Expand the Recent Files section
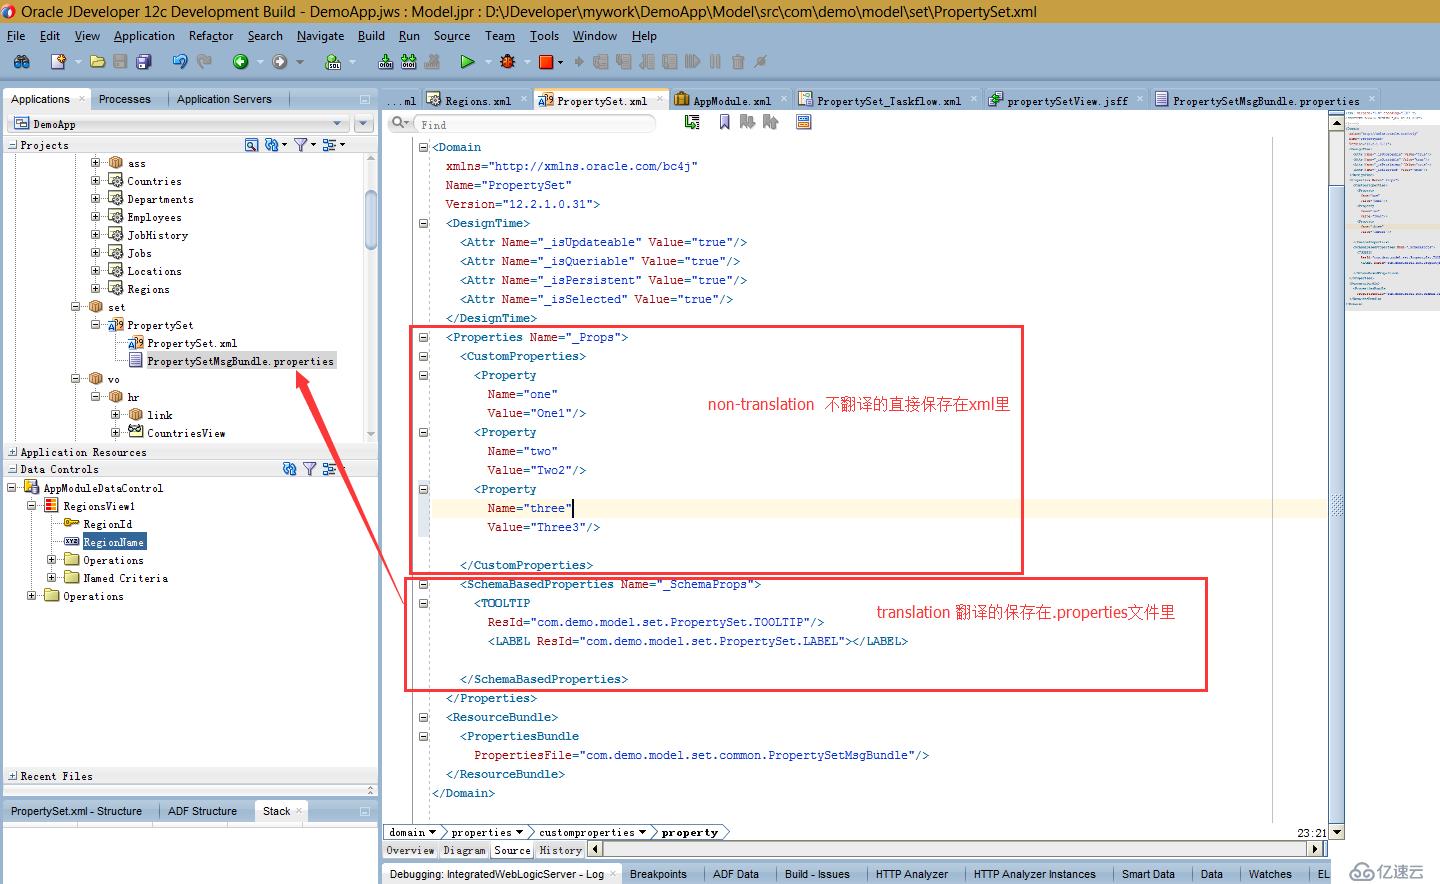 click(x=12, y=776)
